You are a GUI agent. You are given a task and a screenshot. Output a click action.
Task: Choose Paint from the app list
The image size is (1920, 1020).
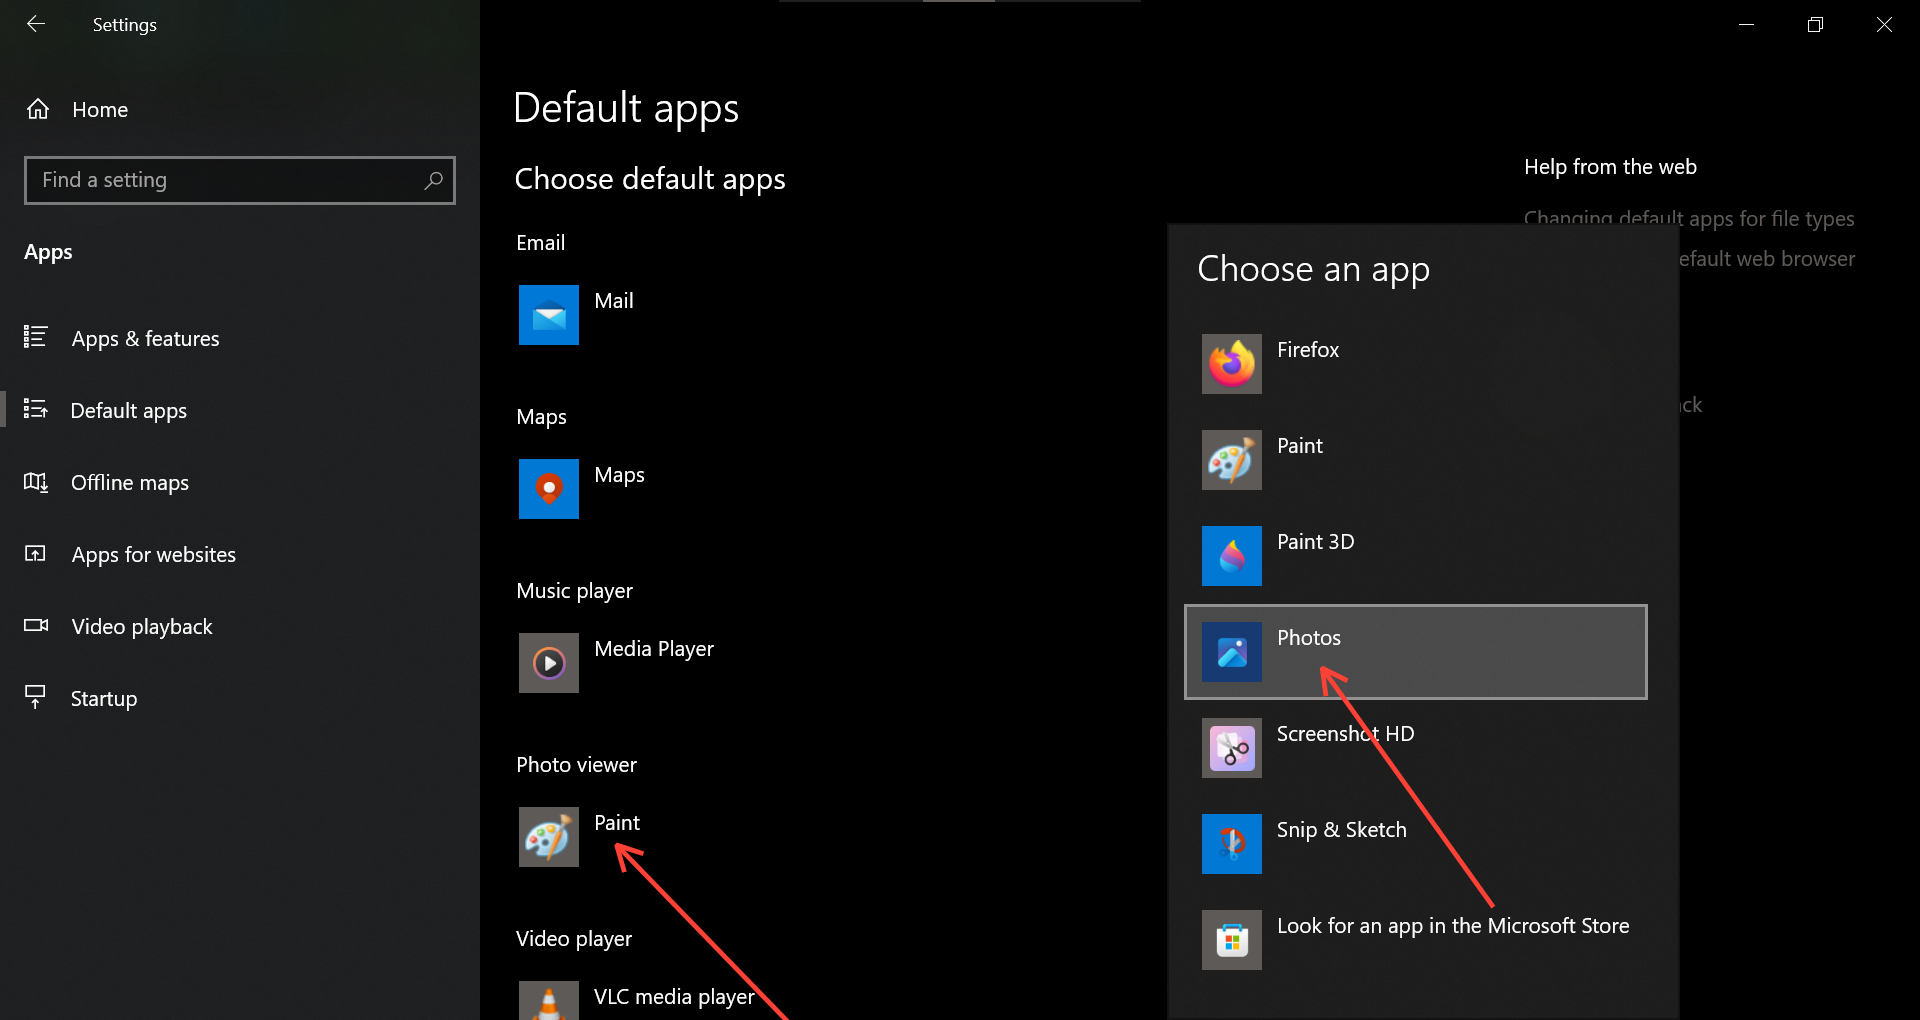pos(1416,460)
